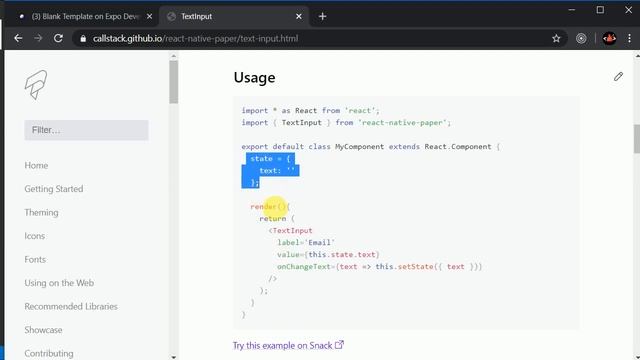
Task: Select the TextInput tab
Action: (x=233, y=16)
